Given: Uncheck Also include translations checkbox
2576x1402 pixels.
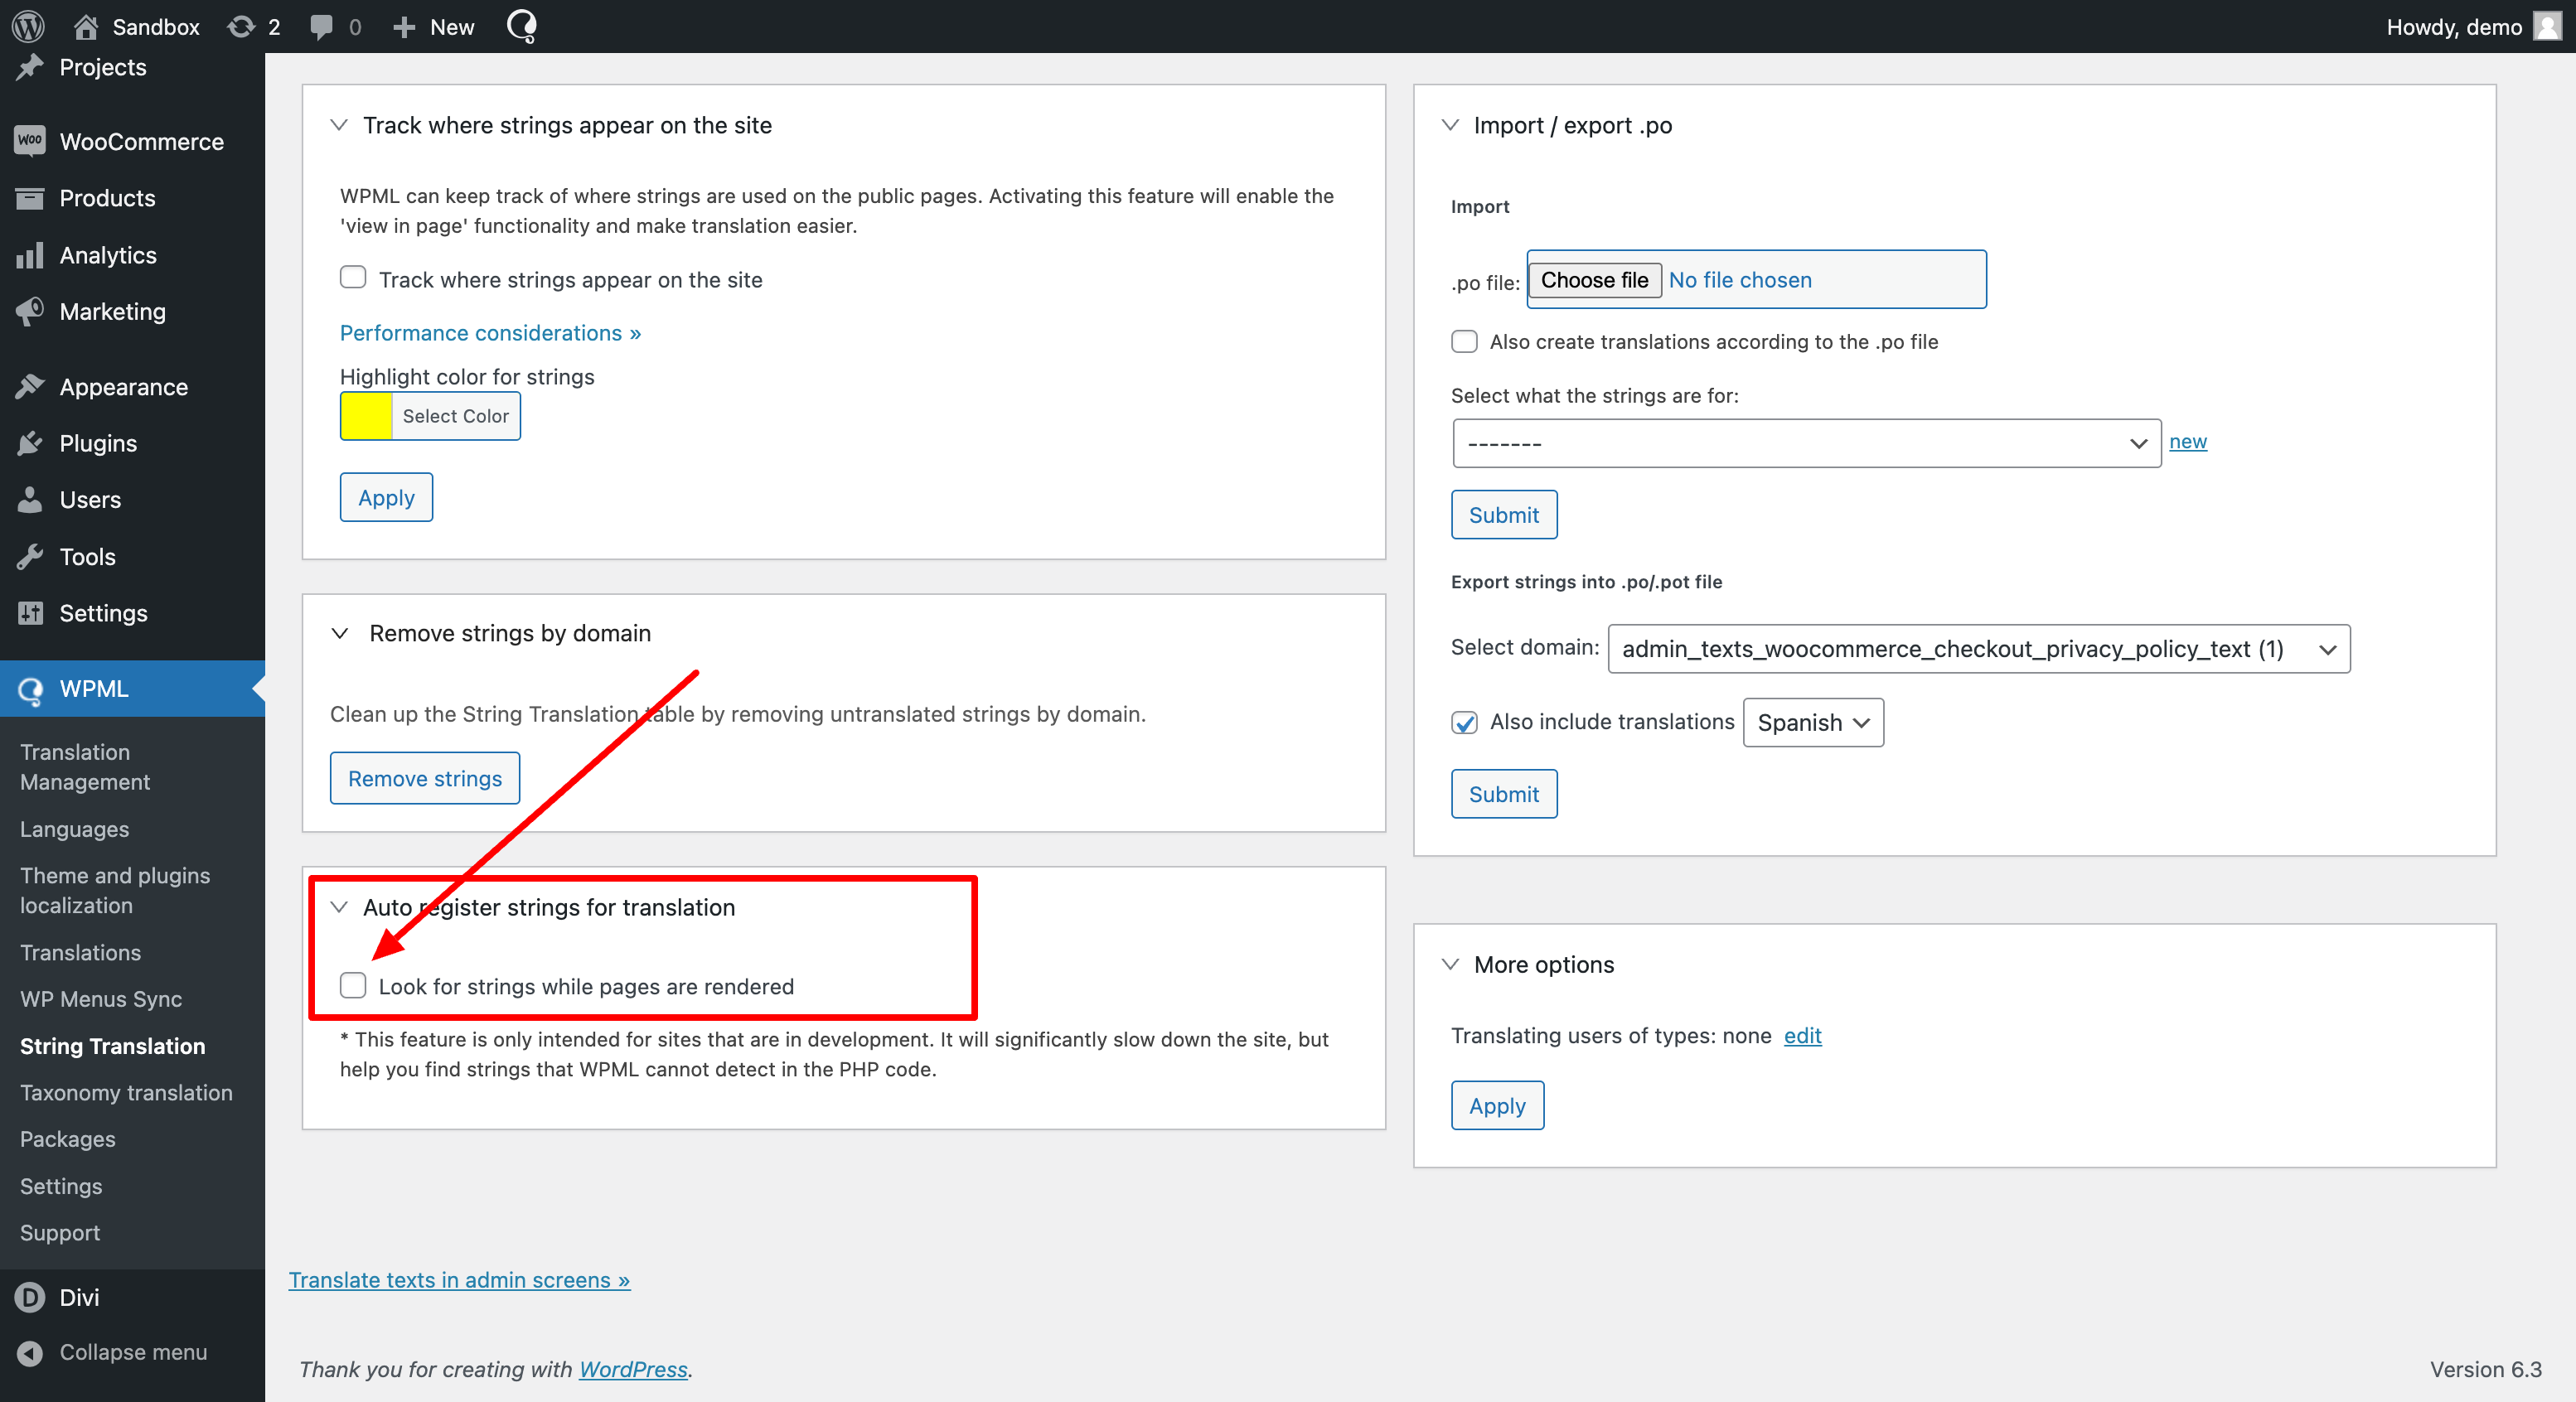Looking at the screenshot, I should [1464, 722].
